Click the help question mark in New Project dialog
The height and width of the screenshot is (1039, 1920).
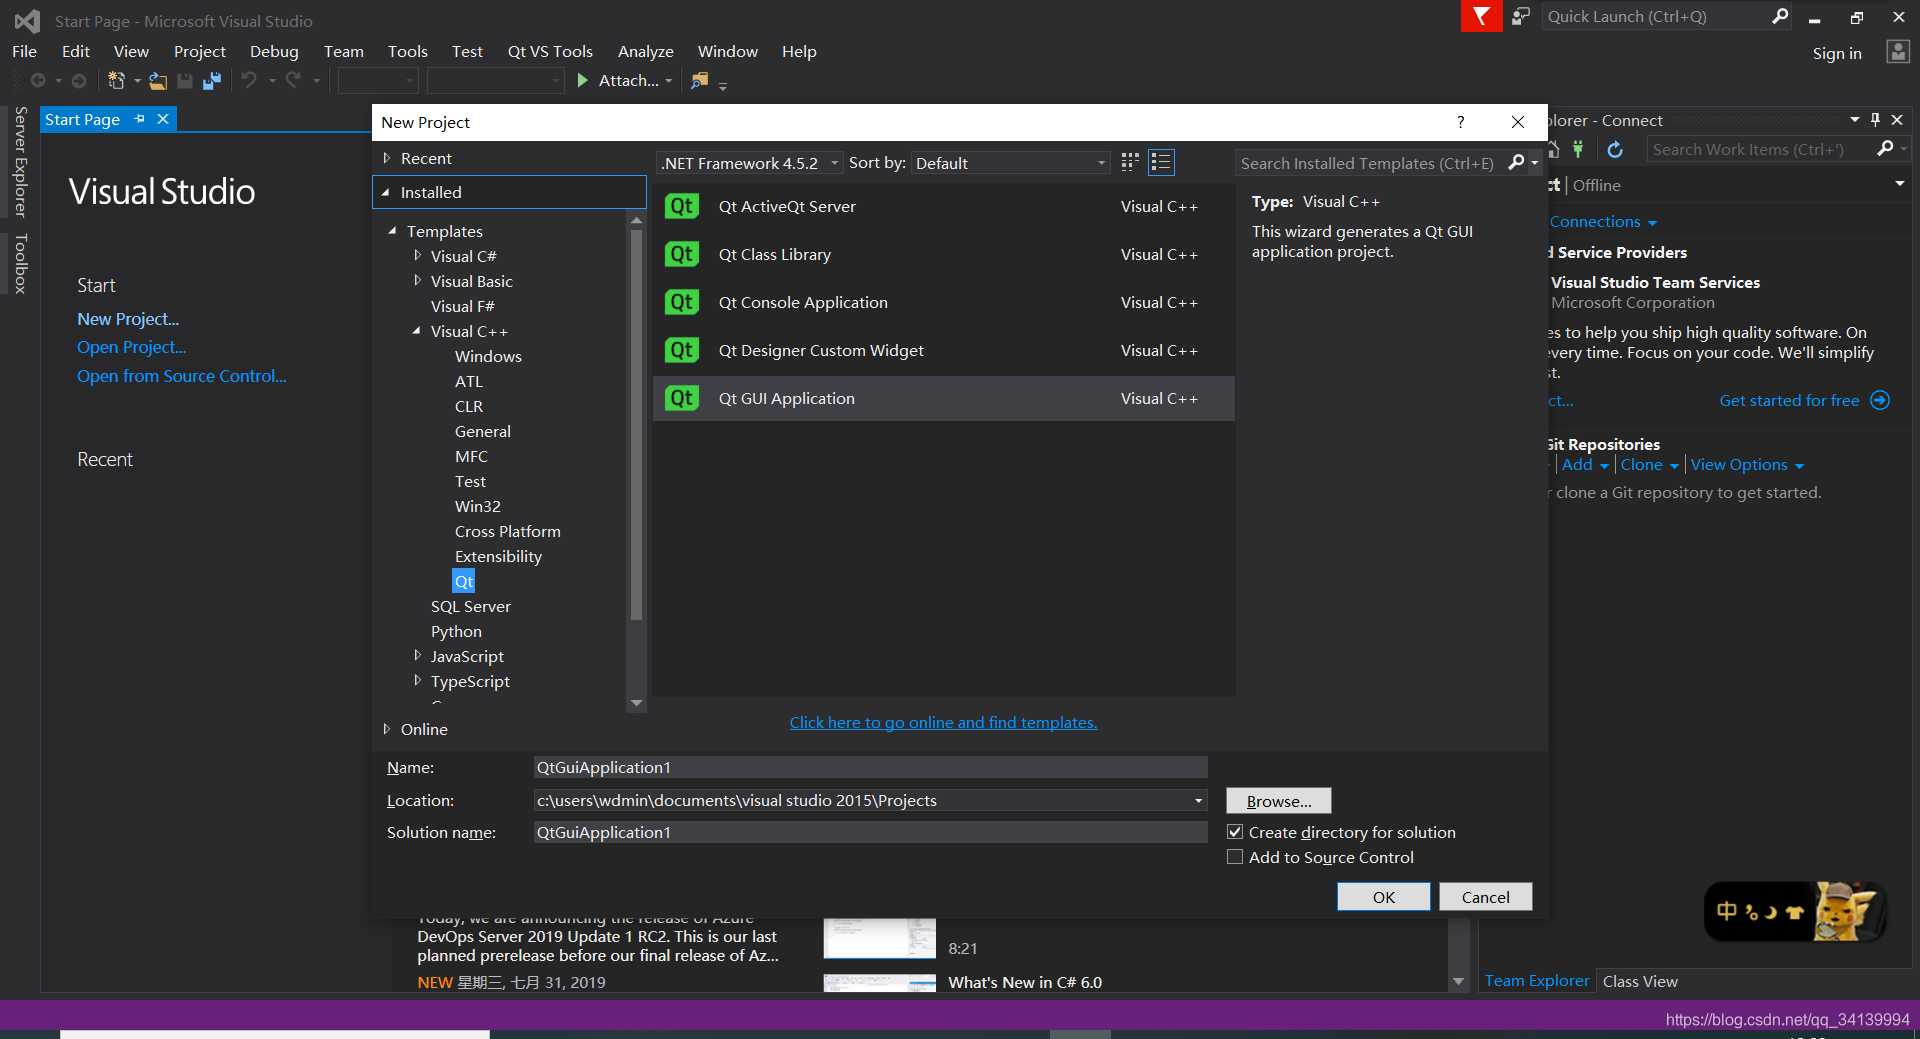coord(1460,122)
